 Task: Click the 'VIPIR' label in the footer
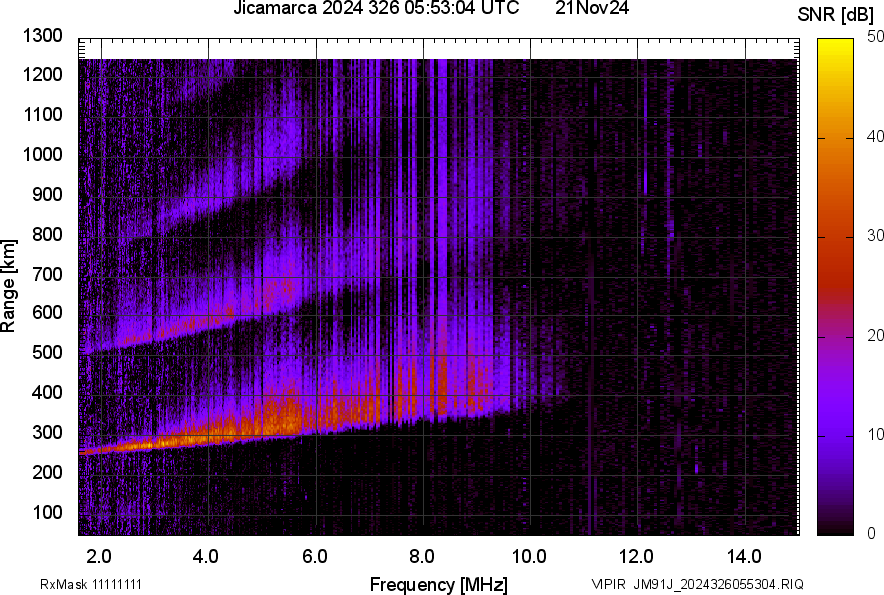click(608, 584)
